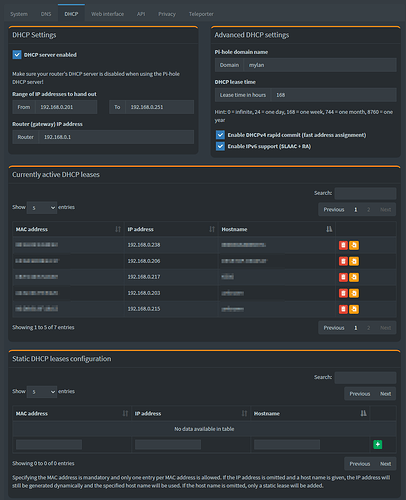The height and width of the screenshot is (500, 406).
Task: Focus new static lease MAC address field
Action: (49, 444)
